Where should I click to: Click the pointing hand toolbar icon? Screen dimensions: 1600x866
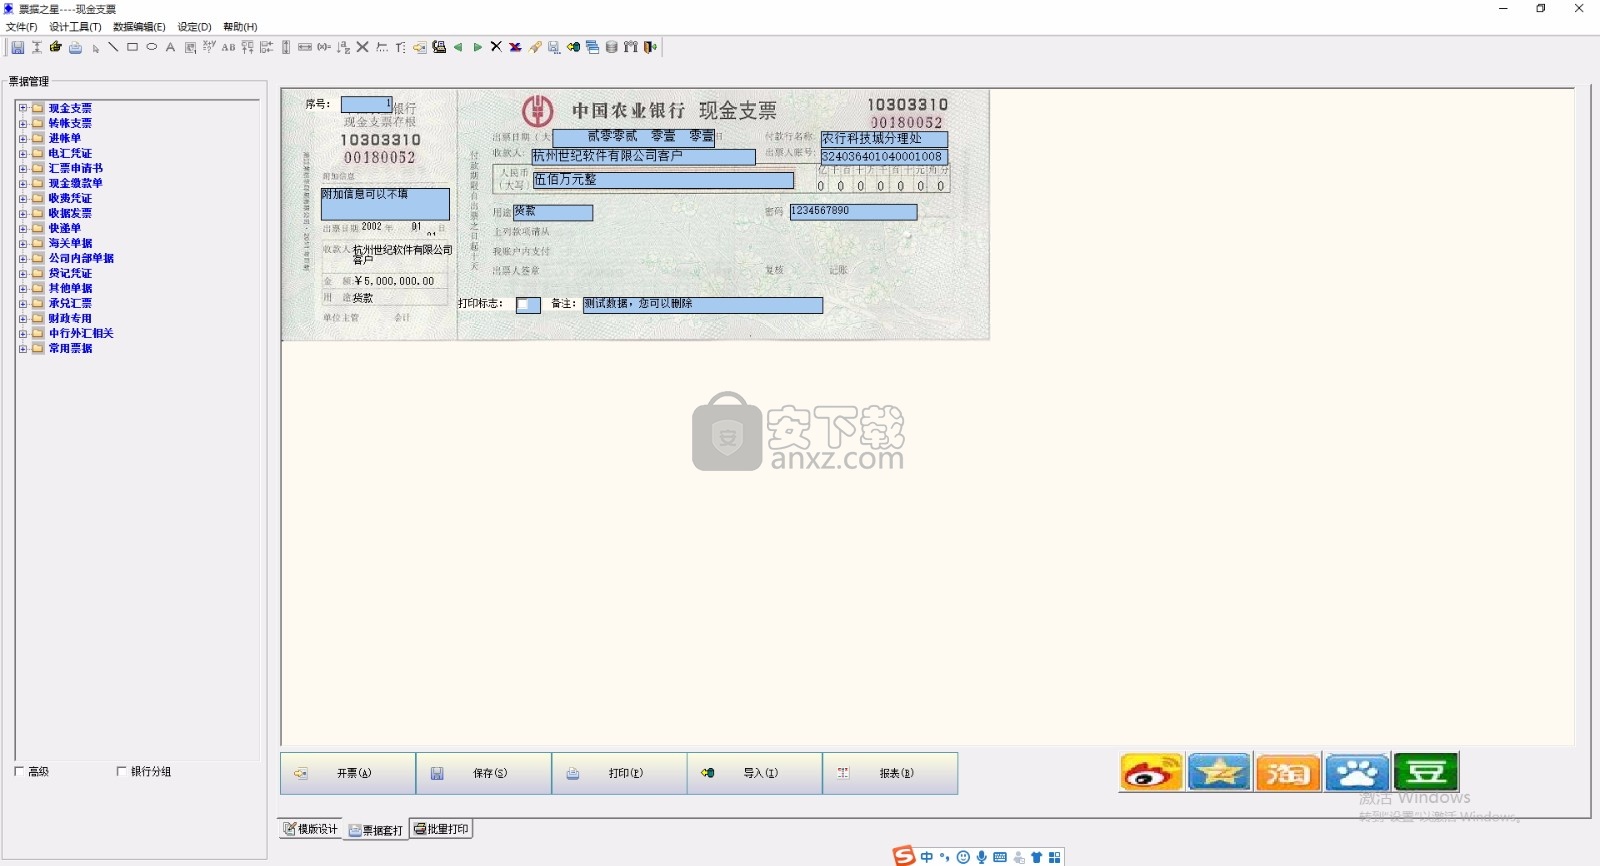click(55, 46)
